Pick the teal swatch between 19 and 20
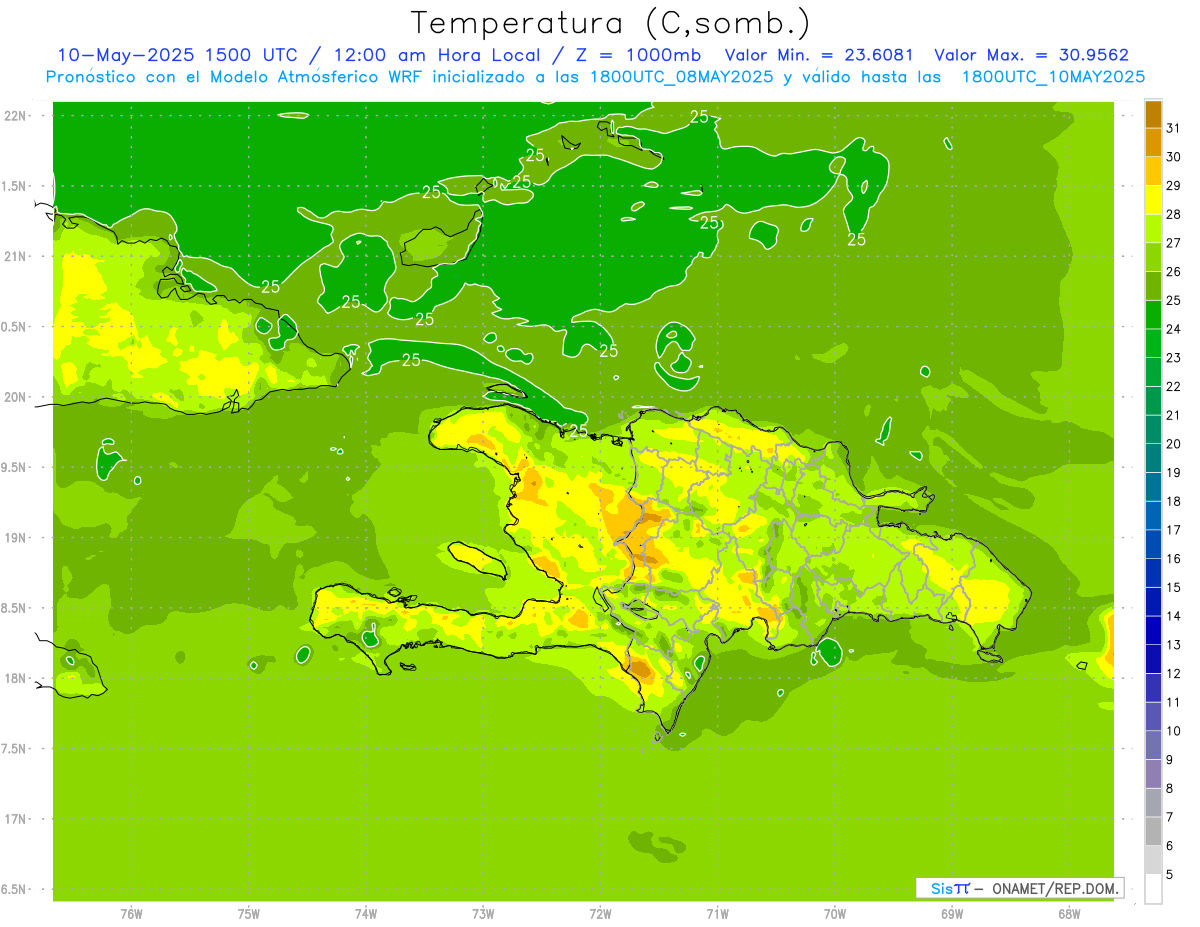Screen dimensions: 1200x927 click(1153, 458)
